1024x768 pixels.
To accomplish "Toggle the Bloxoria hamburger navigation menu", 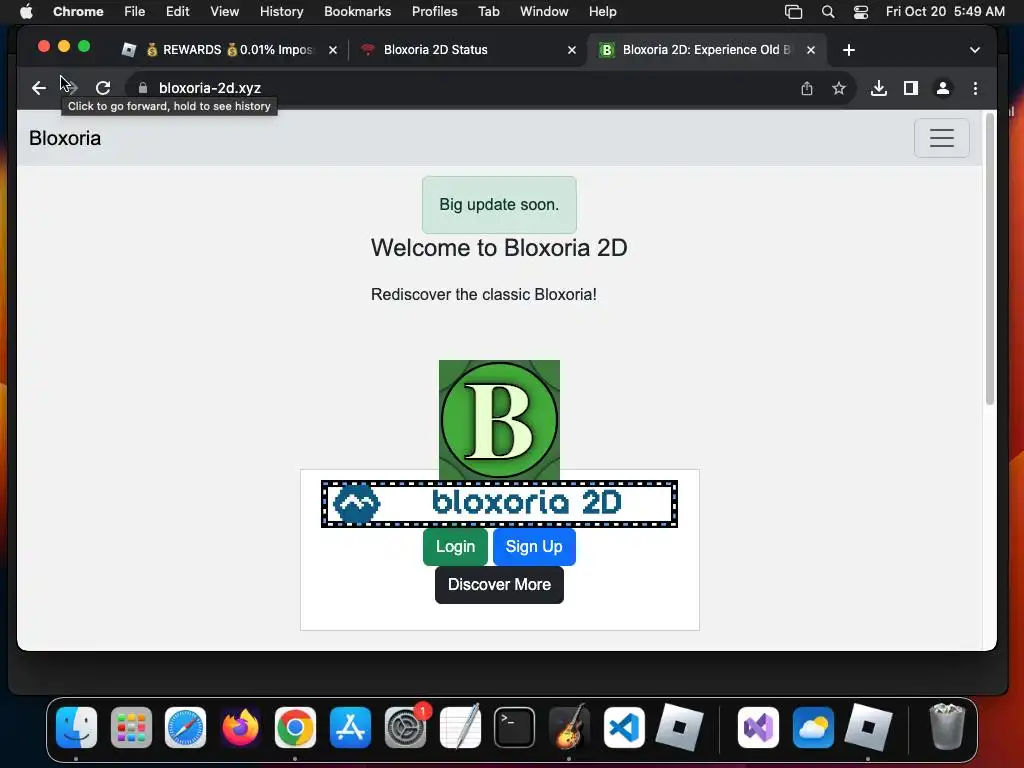I will coord(942,138).
